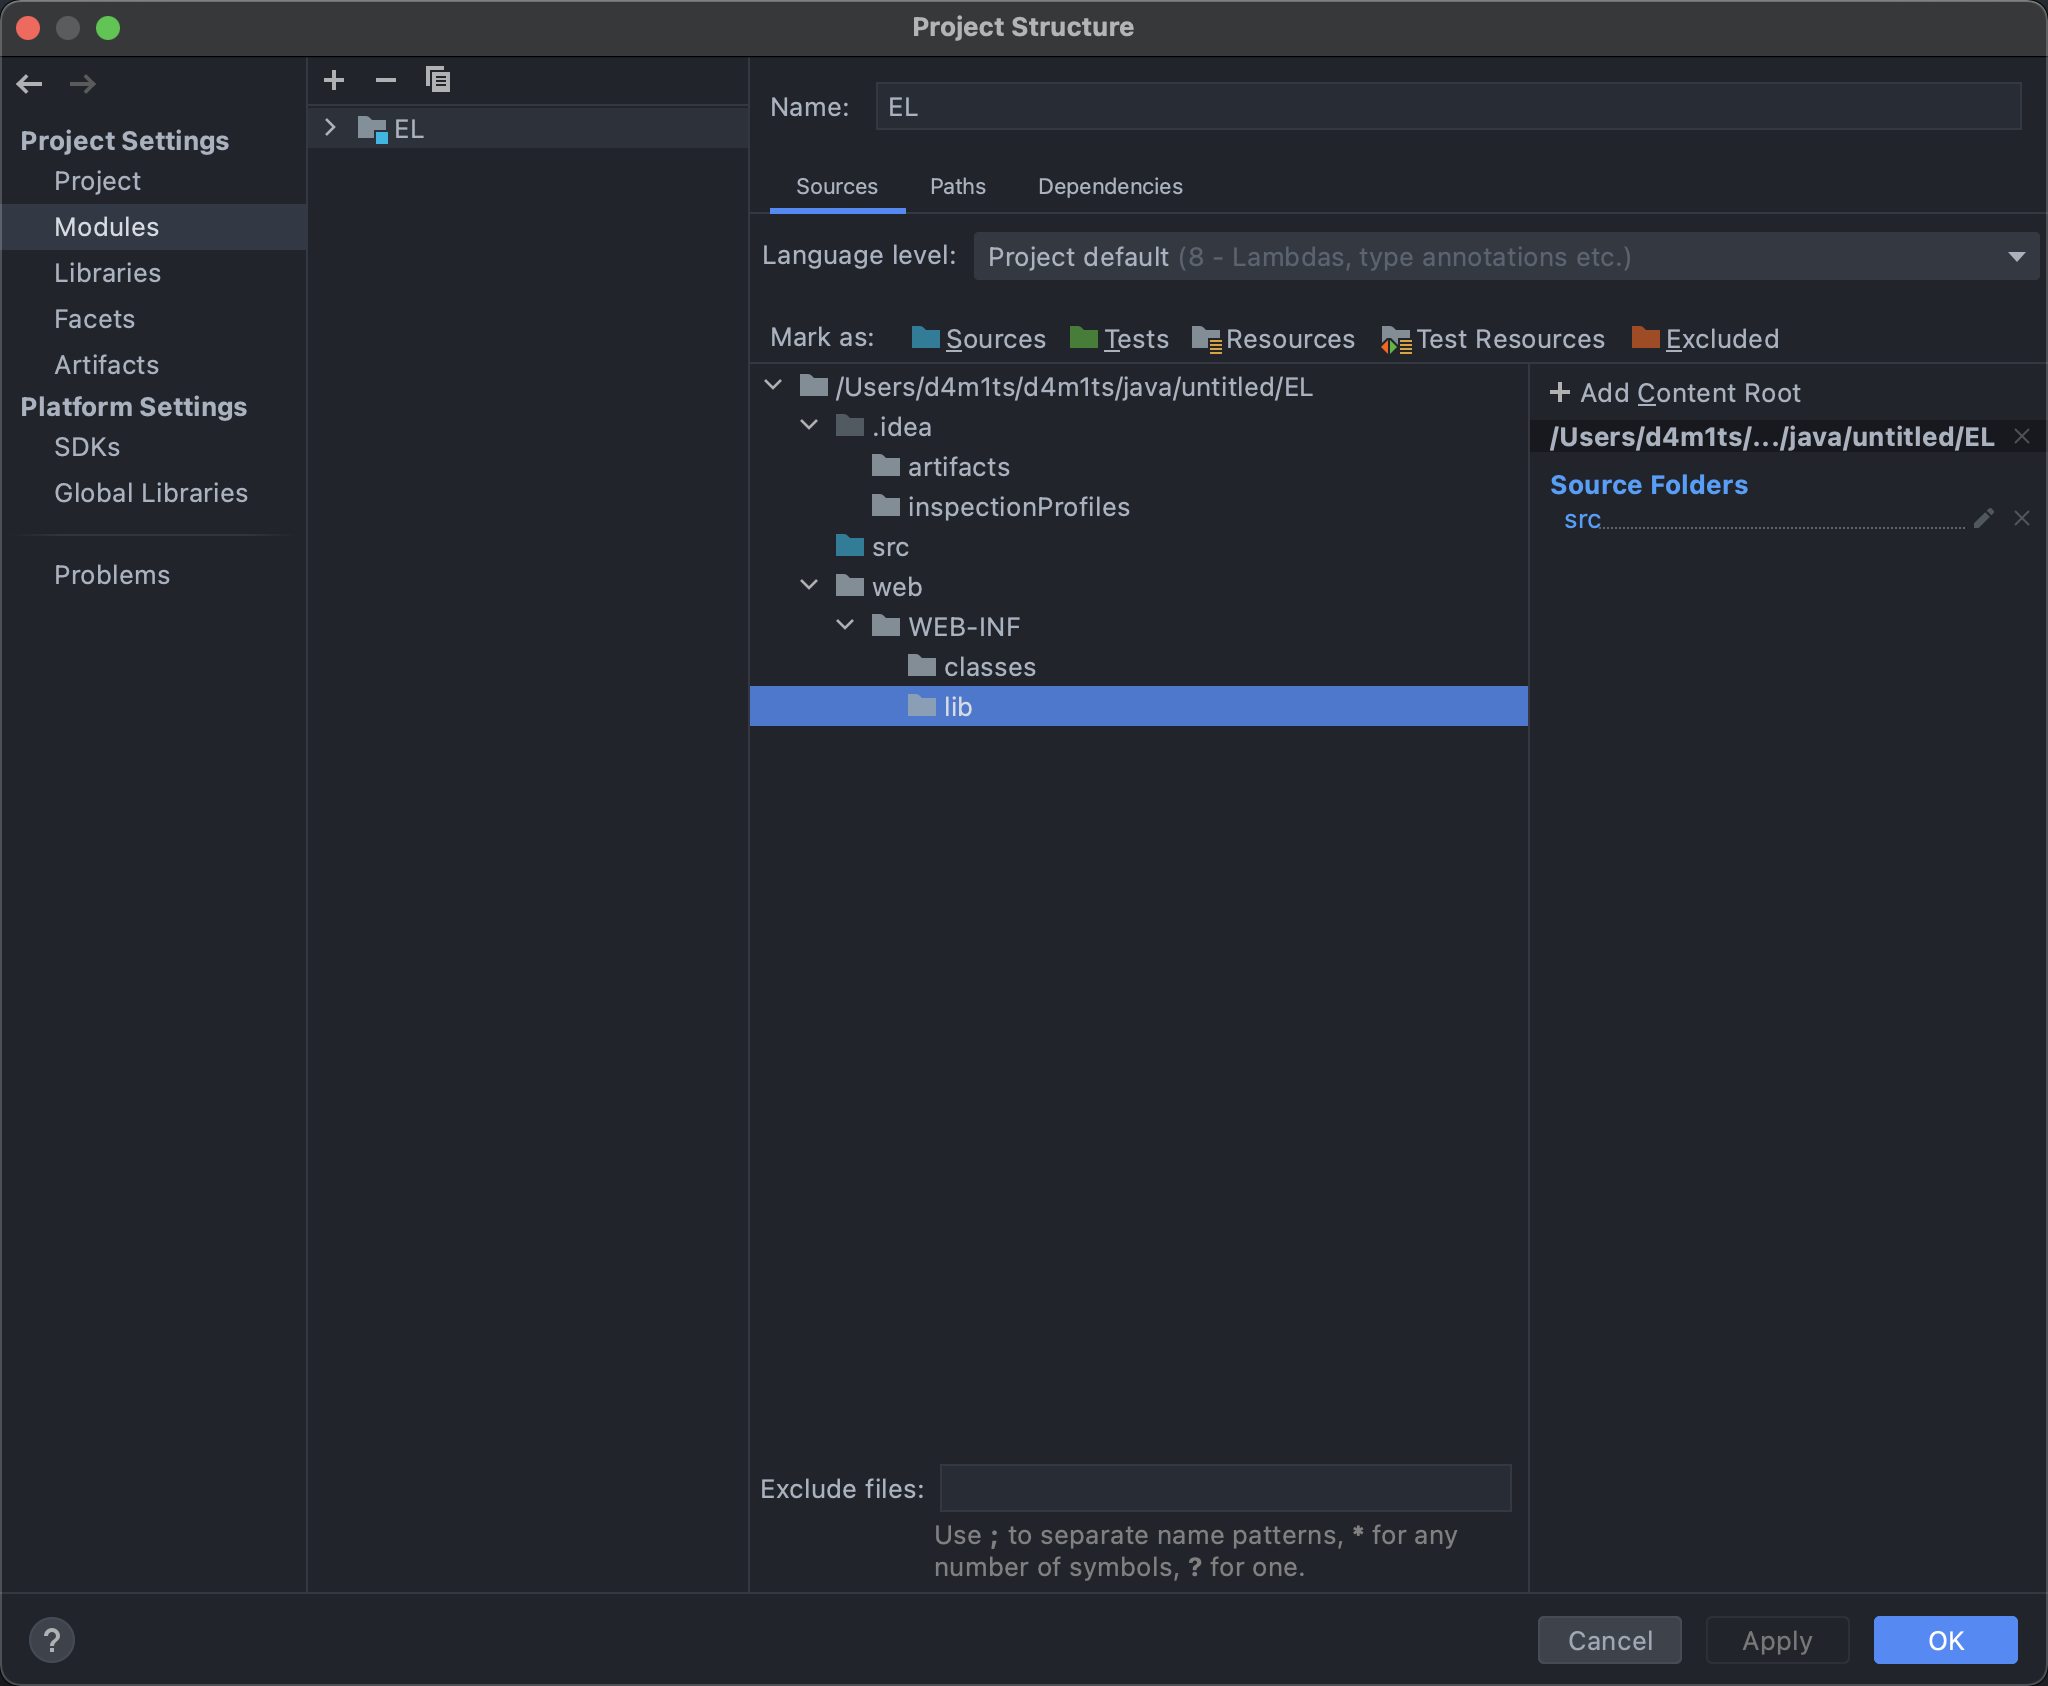Open Artifacts in Project Settings
The image size is (2048, 1686).
point(106,365)
